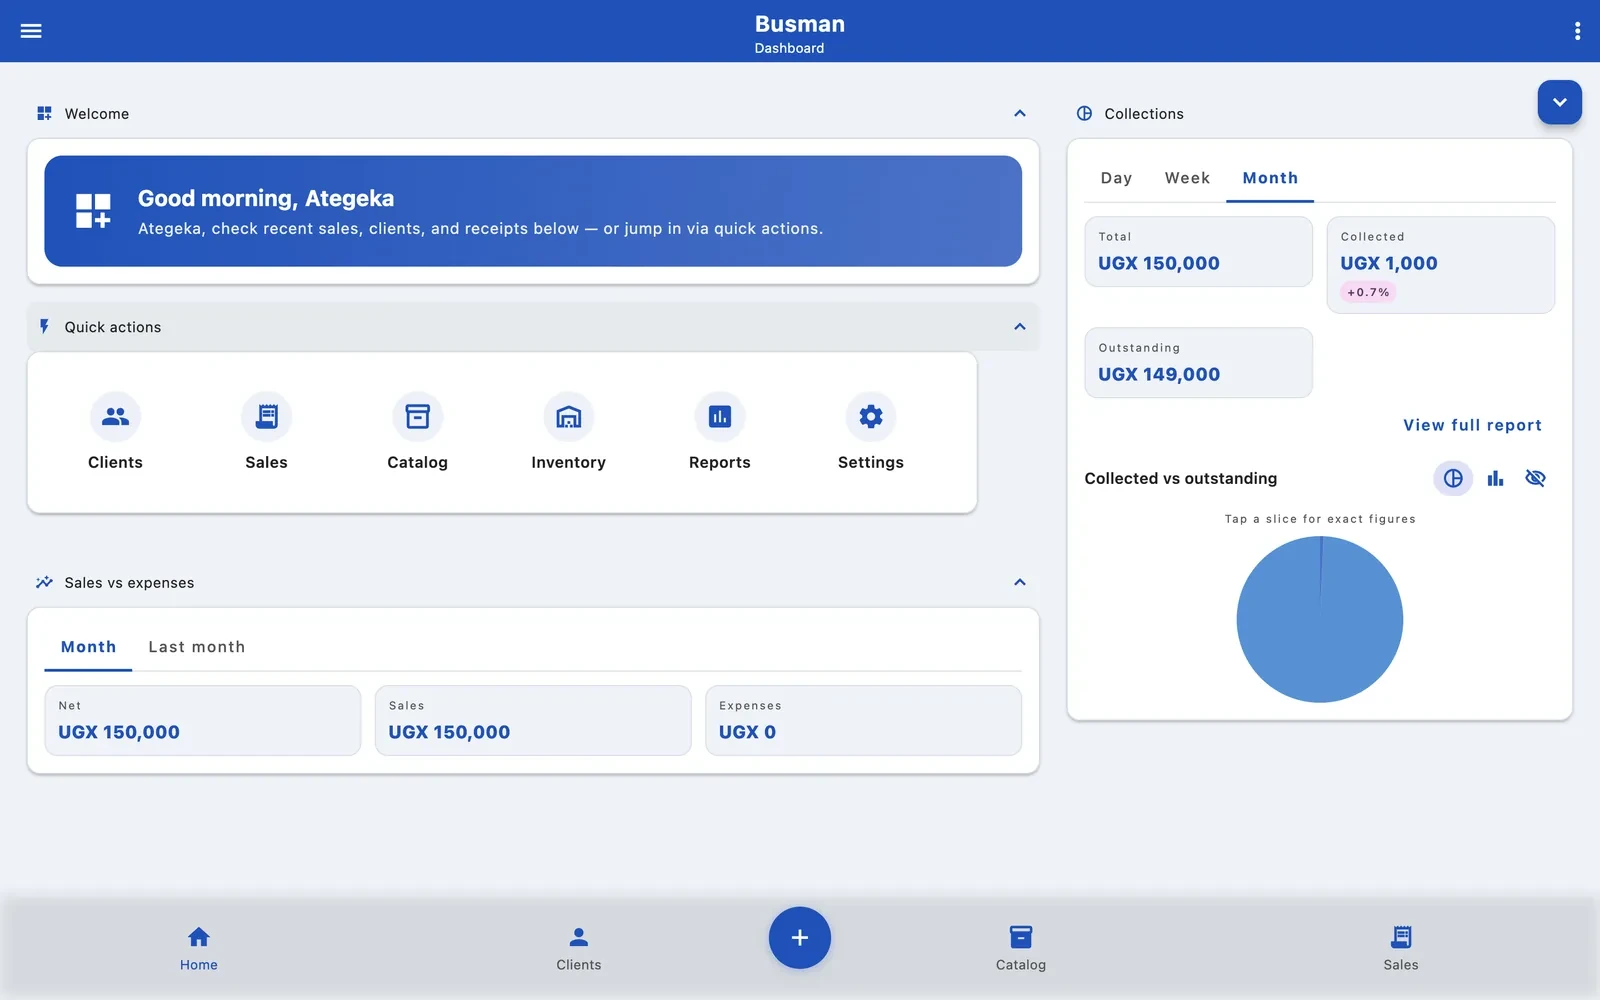Click the Quick actions lightning icon
Screen dimensions: 1600x1000
[x=44, y=327]
